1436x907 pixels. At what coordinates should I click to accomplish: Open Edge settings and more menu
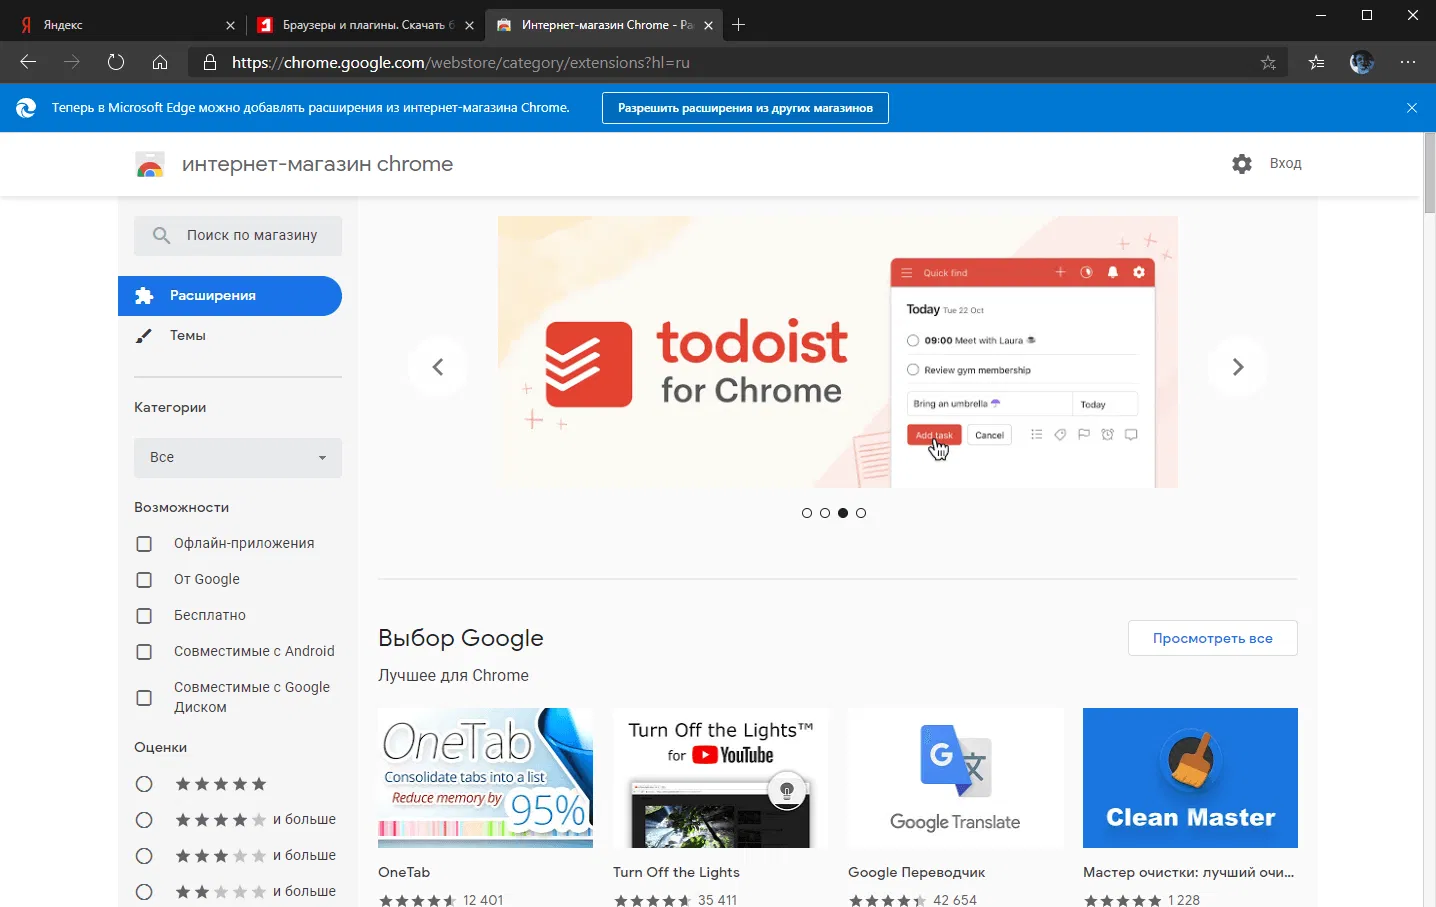click(x=1408, y=62)
